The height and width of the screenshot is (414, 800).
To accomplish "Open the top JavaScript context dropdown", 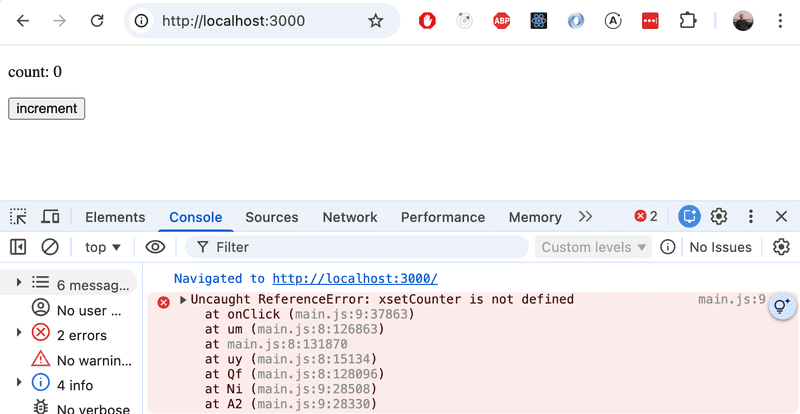I will (x=103, y=247).
